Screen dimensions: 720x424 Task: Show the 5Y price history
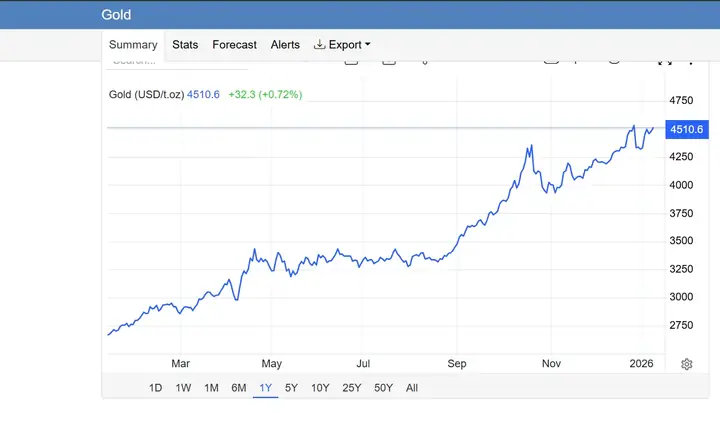[x=291, y=388]
